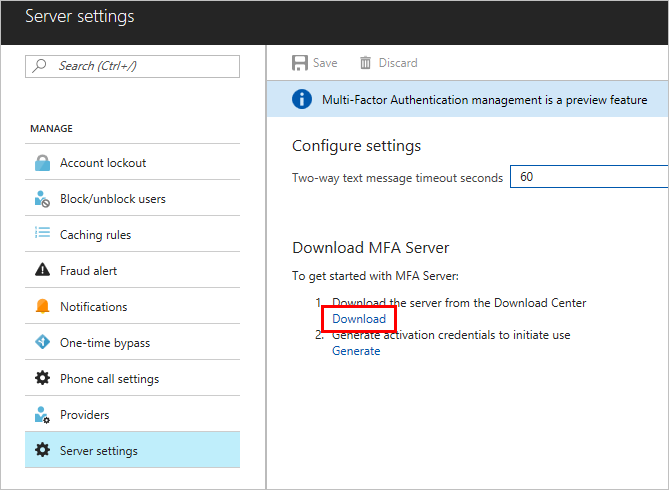This screenshot has width=669, height=490.
Task: Open Account lockout settings
Action: coord(103,163)
